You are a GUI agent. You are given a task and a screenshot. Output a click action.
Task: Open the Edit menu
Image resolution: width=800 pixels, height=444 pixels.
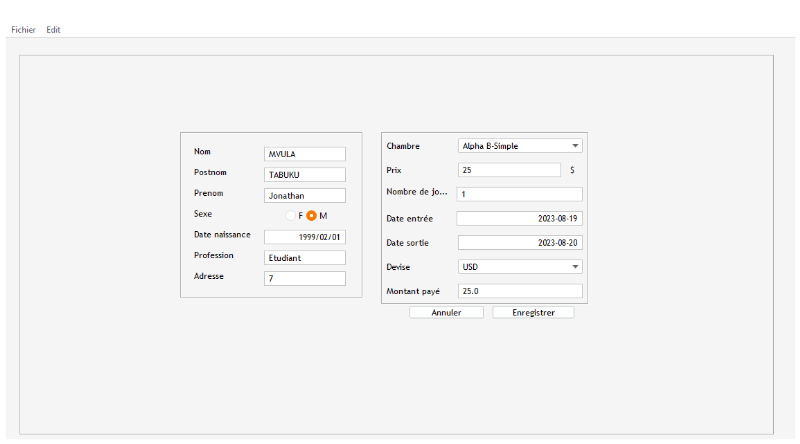click(53, 30)
